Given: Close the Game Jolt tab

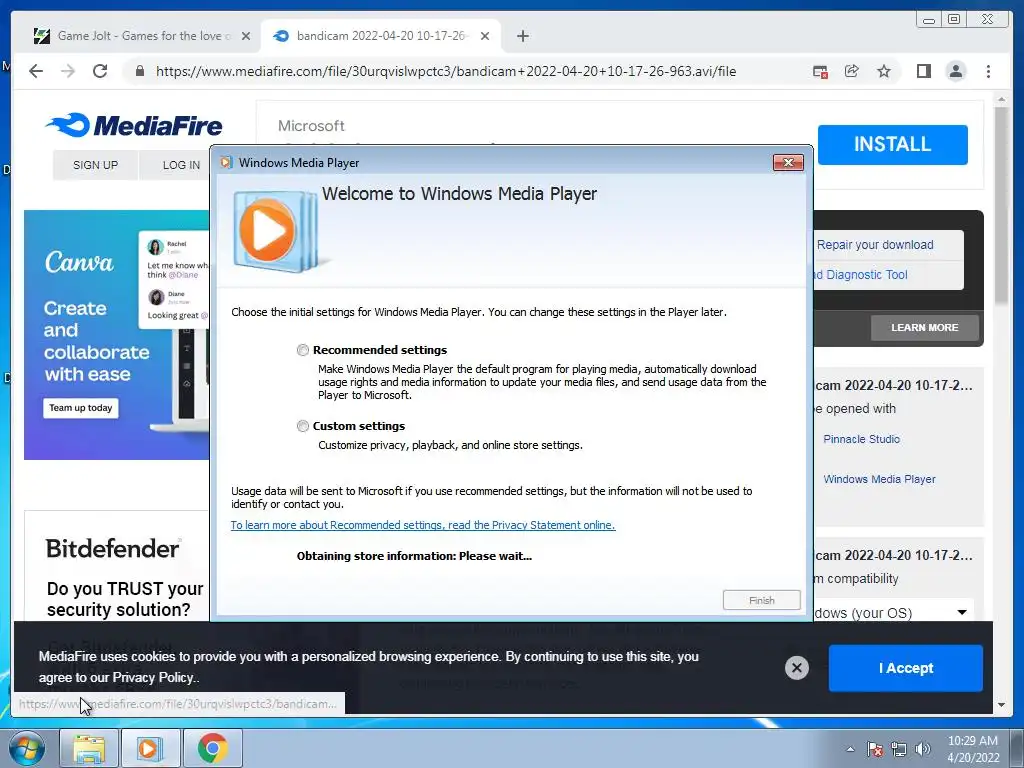Looking at the screenshot, I should pos(246,36).
